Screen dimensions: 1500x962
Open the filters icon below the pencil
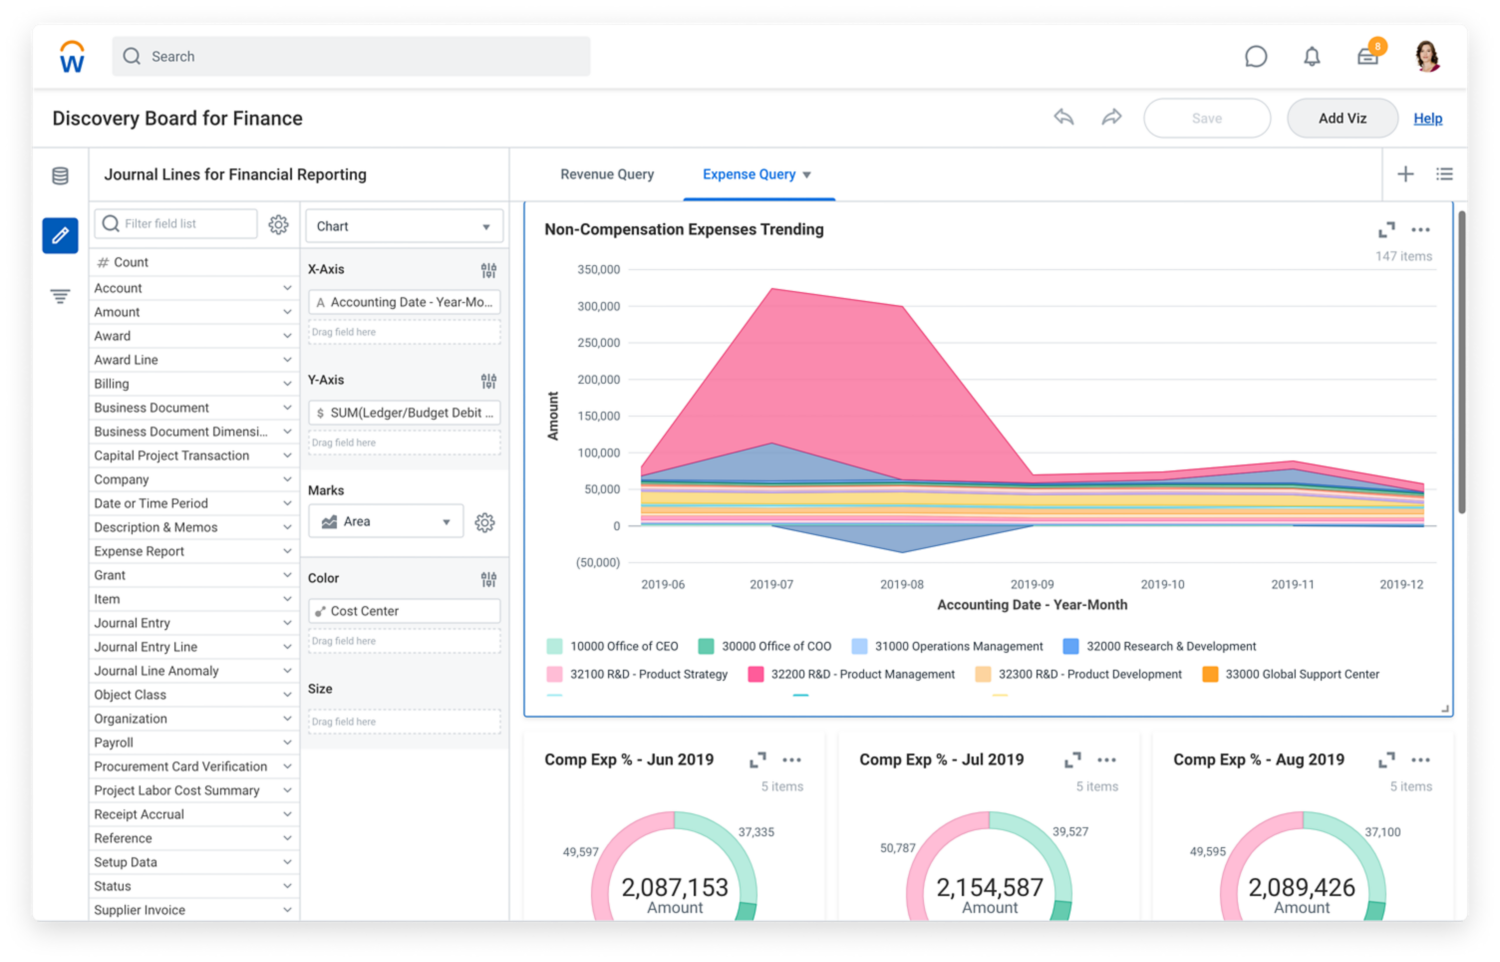(x=60, y=296)
